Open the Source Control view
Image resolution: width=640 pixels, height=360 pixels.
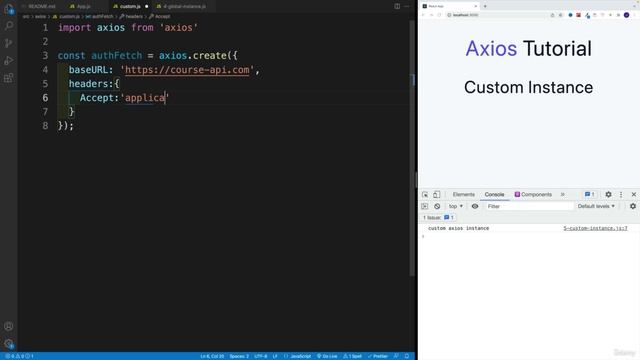click(x=9, y=43)
